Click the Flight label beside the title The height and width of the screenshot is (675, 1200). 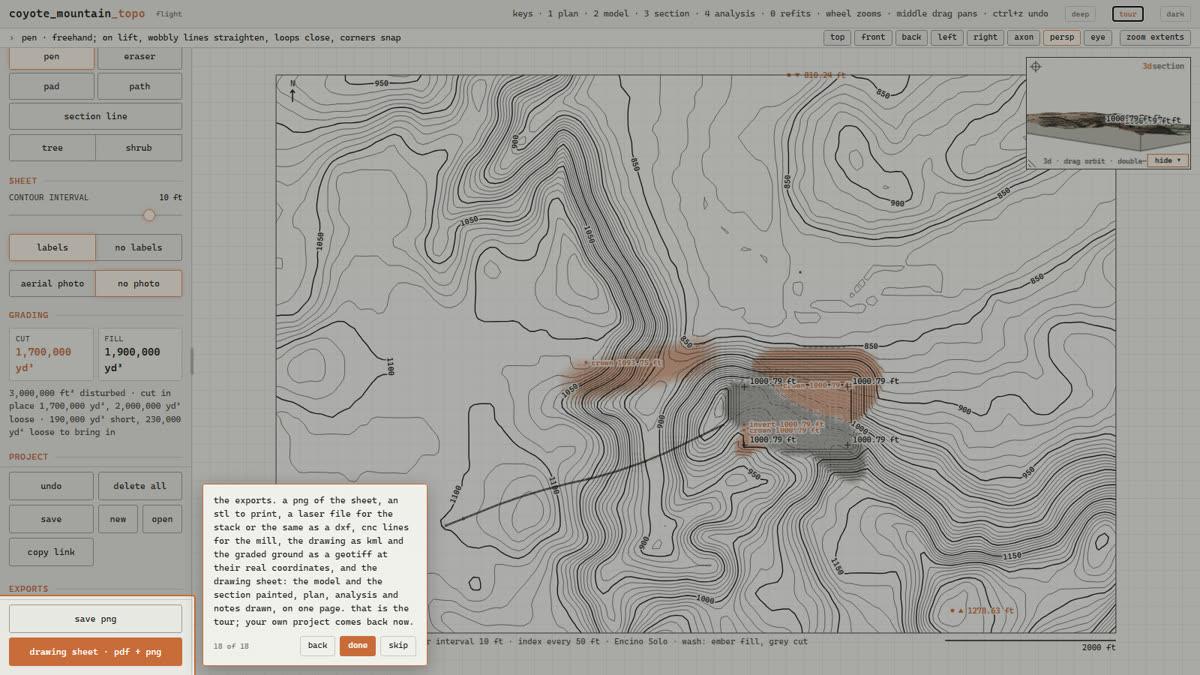coord(168,15)
